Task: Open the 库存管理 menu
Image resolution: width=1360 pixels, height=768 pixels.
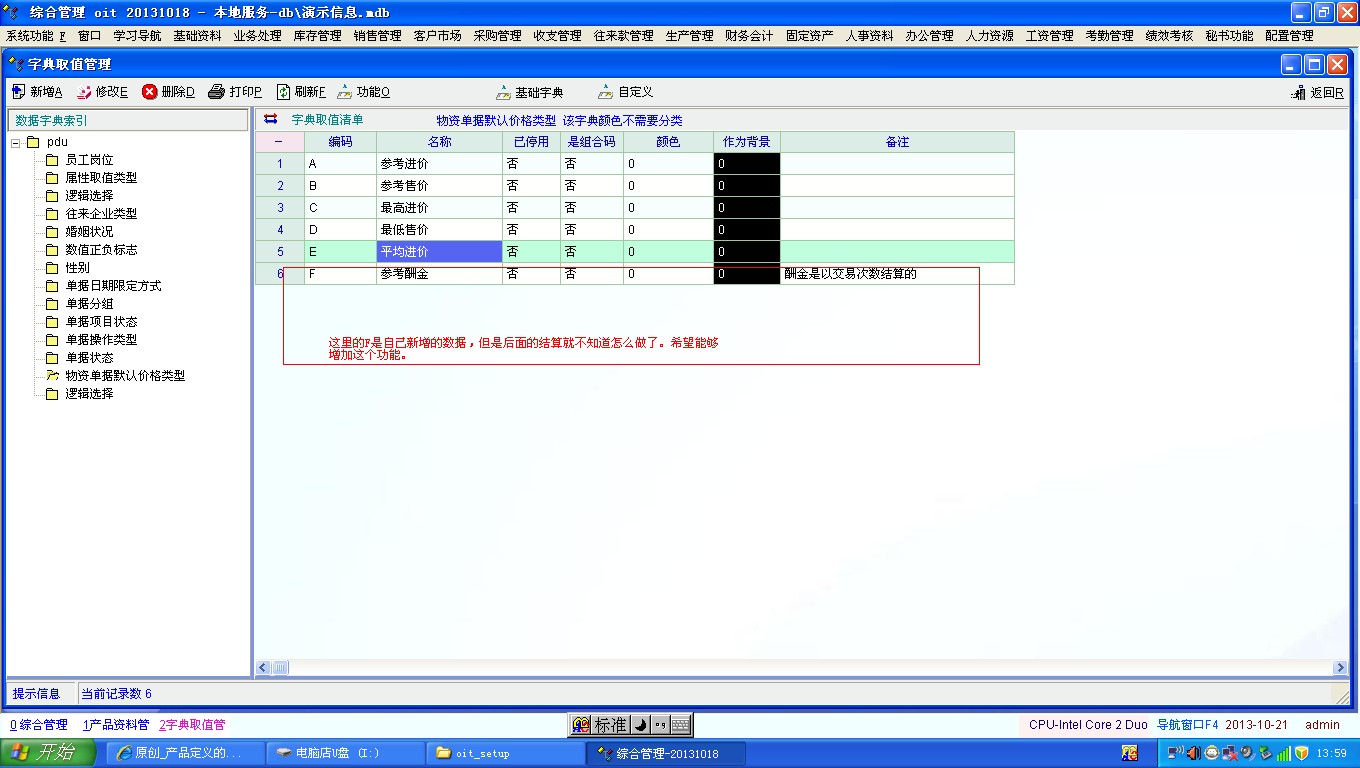Action: [x=317, y=35]
